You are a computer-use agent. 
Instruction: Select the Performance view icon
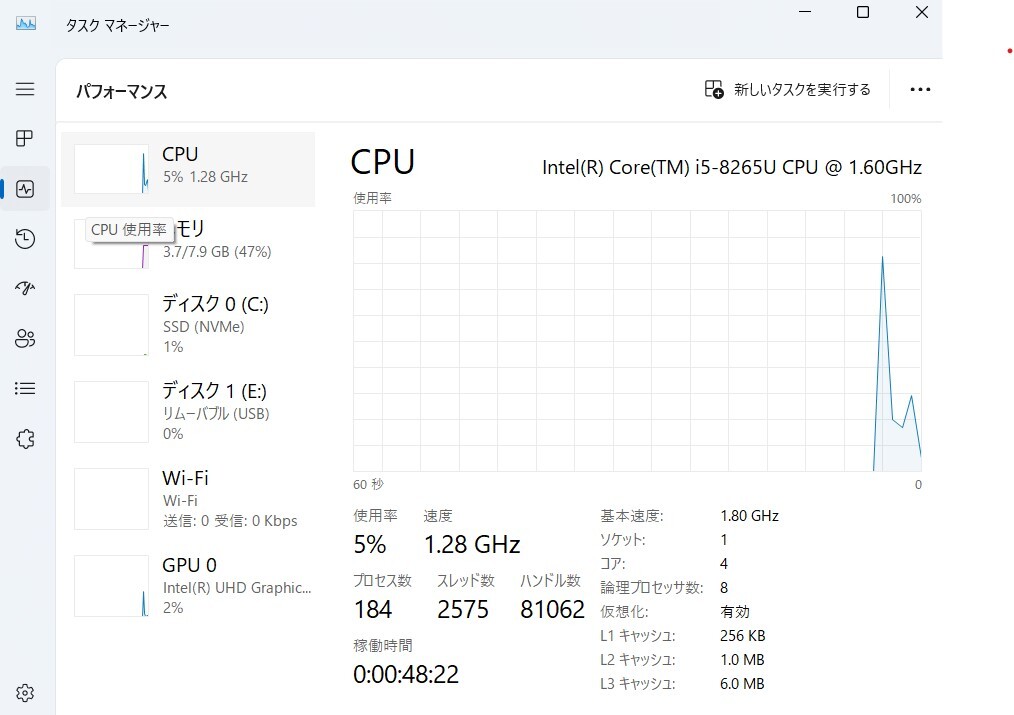point(25,188)
